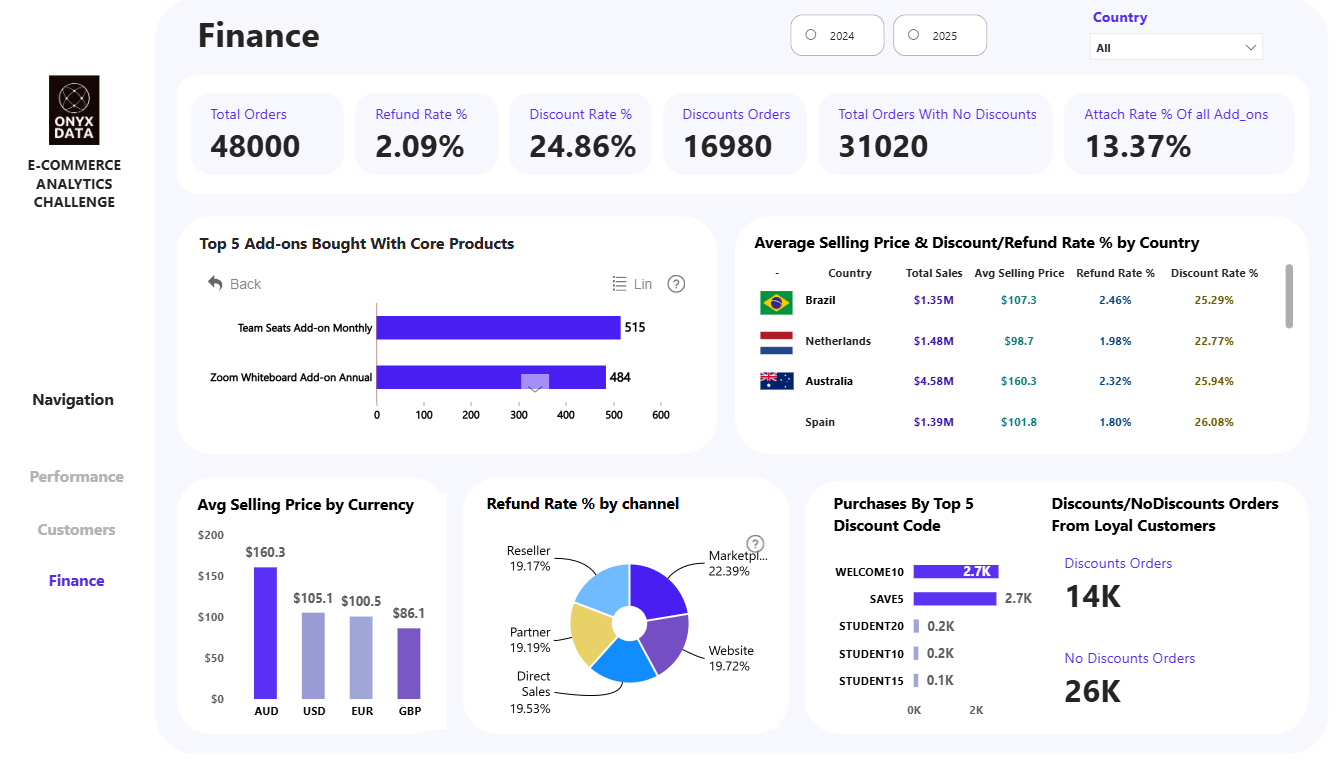Click Spain's total sales $1.39M
Image resolution: width=1341 pixels, height=760 pixels.
(934, 422)
